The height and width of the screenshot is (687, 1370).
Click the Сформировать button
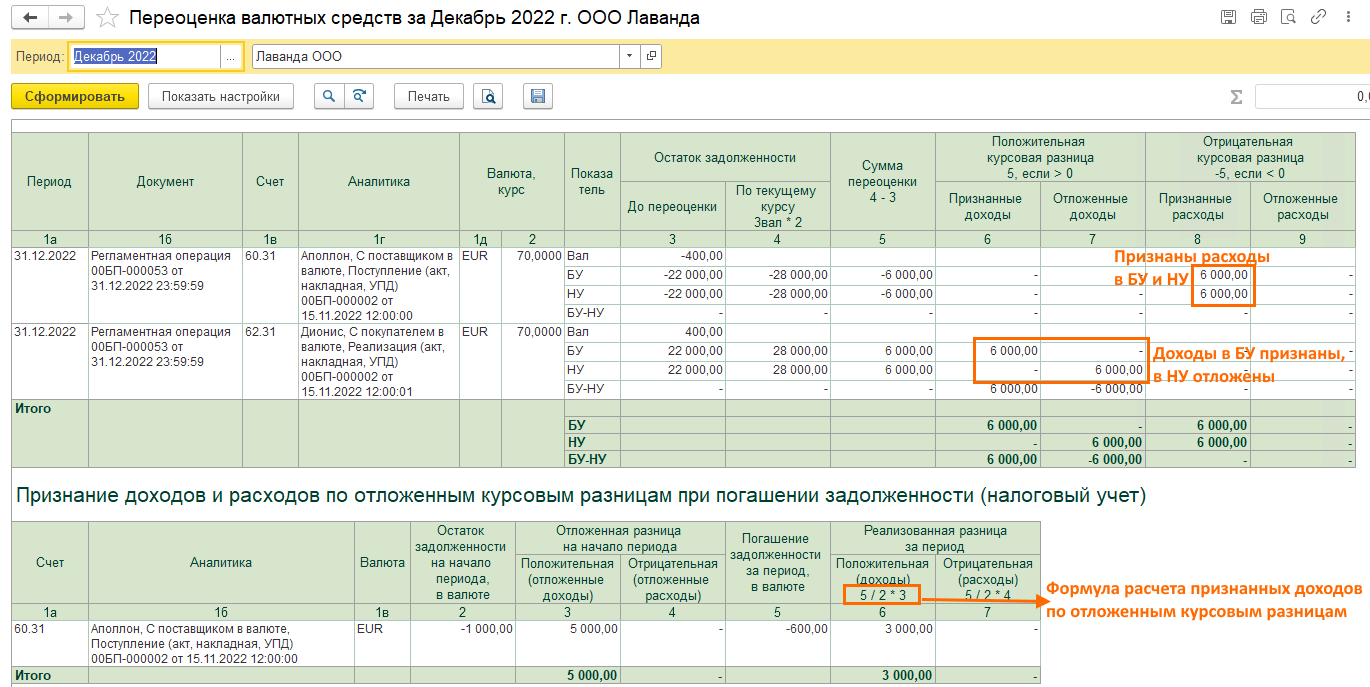(x=75, y=96)
